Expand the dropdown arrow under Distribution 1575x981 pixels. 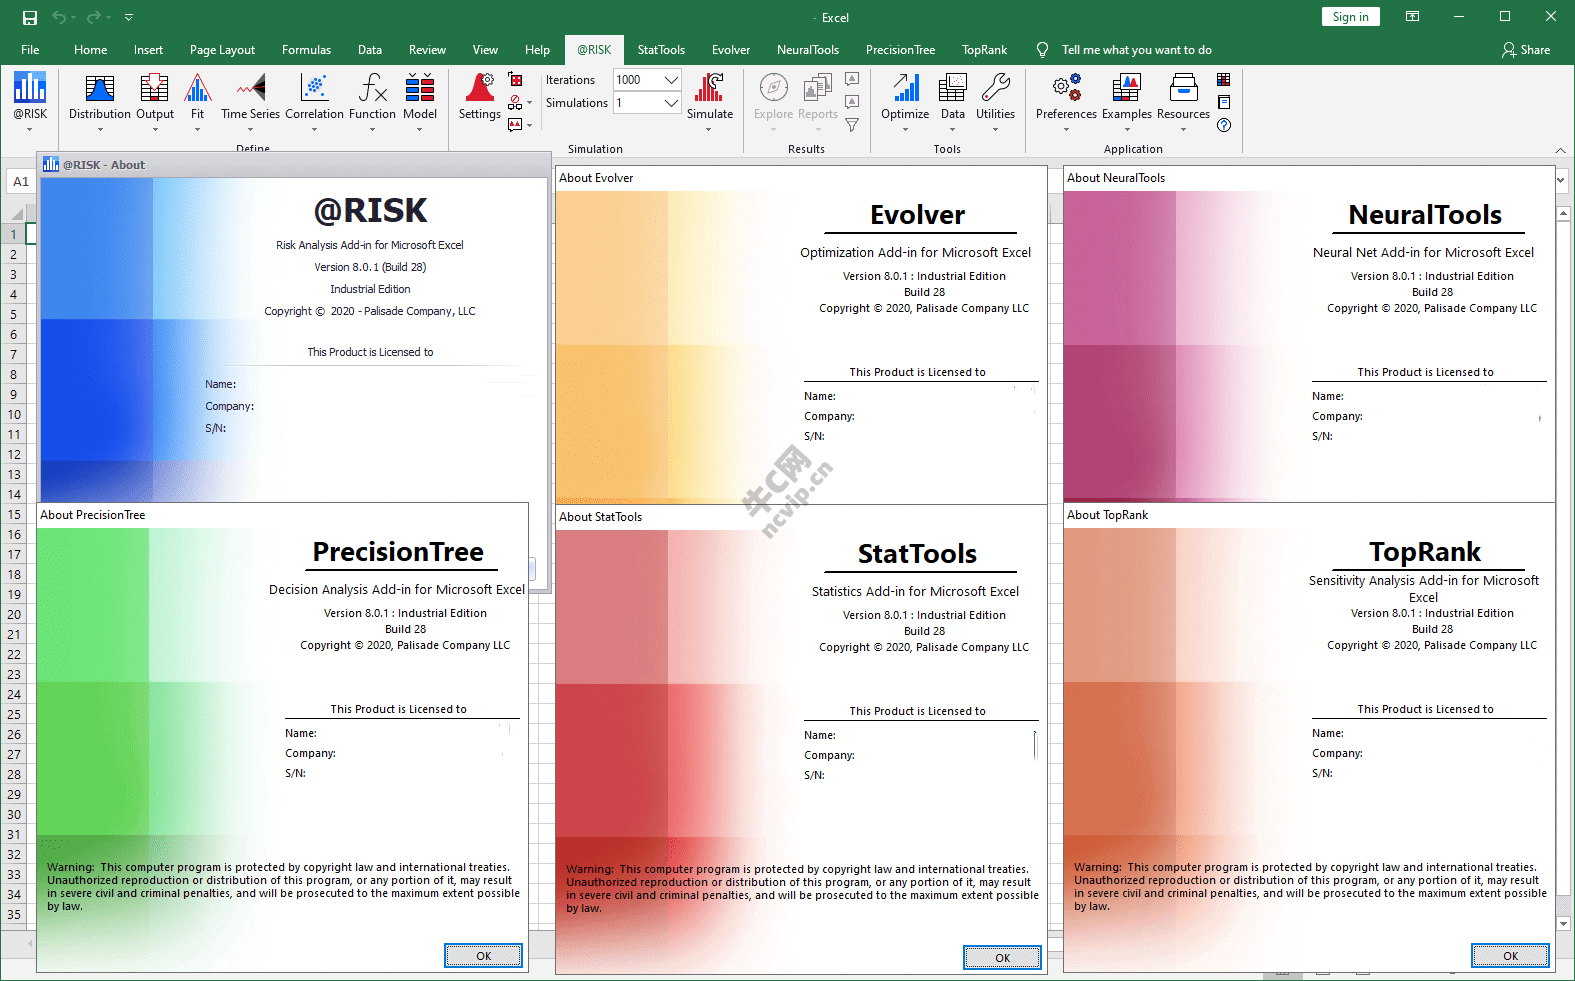(x=100, y=129)
